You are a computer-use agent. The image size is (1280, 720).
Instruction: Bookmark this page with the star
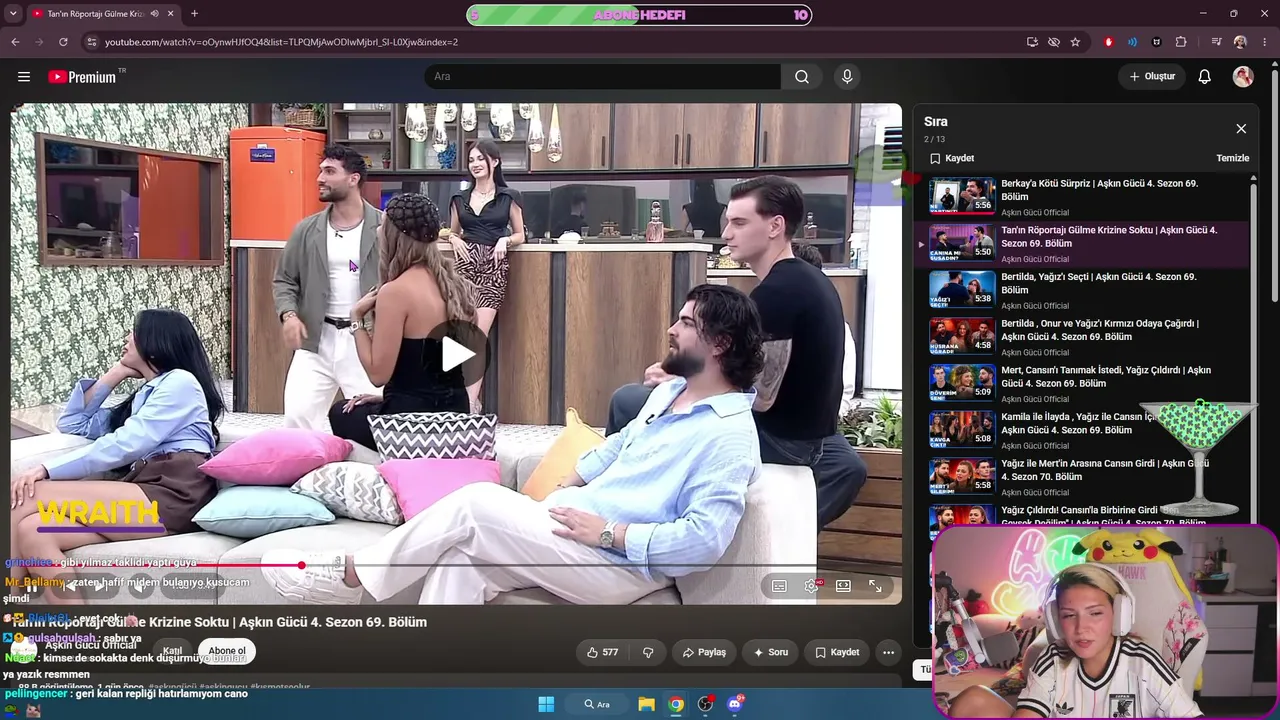pos(1076,42)
